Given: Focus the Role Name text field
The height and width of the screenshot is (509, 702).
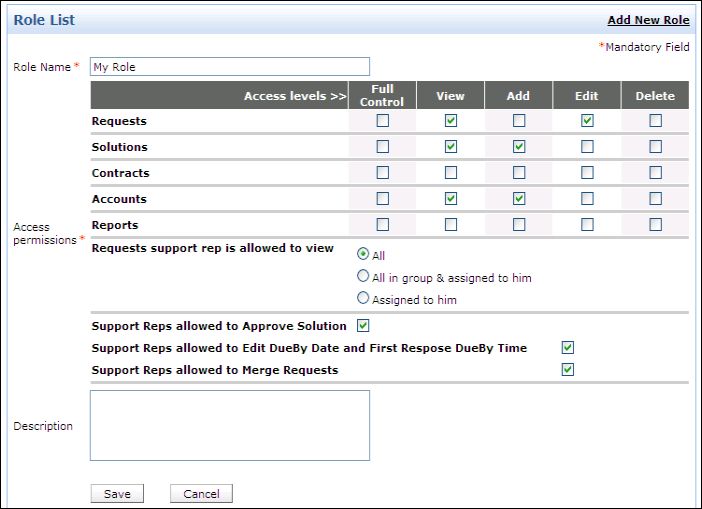Looking at the screenshot, I should coord(229,67).
